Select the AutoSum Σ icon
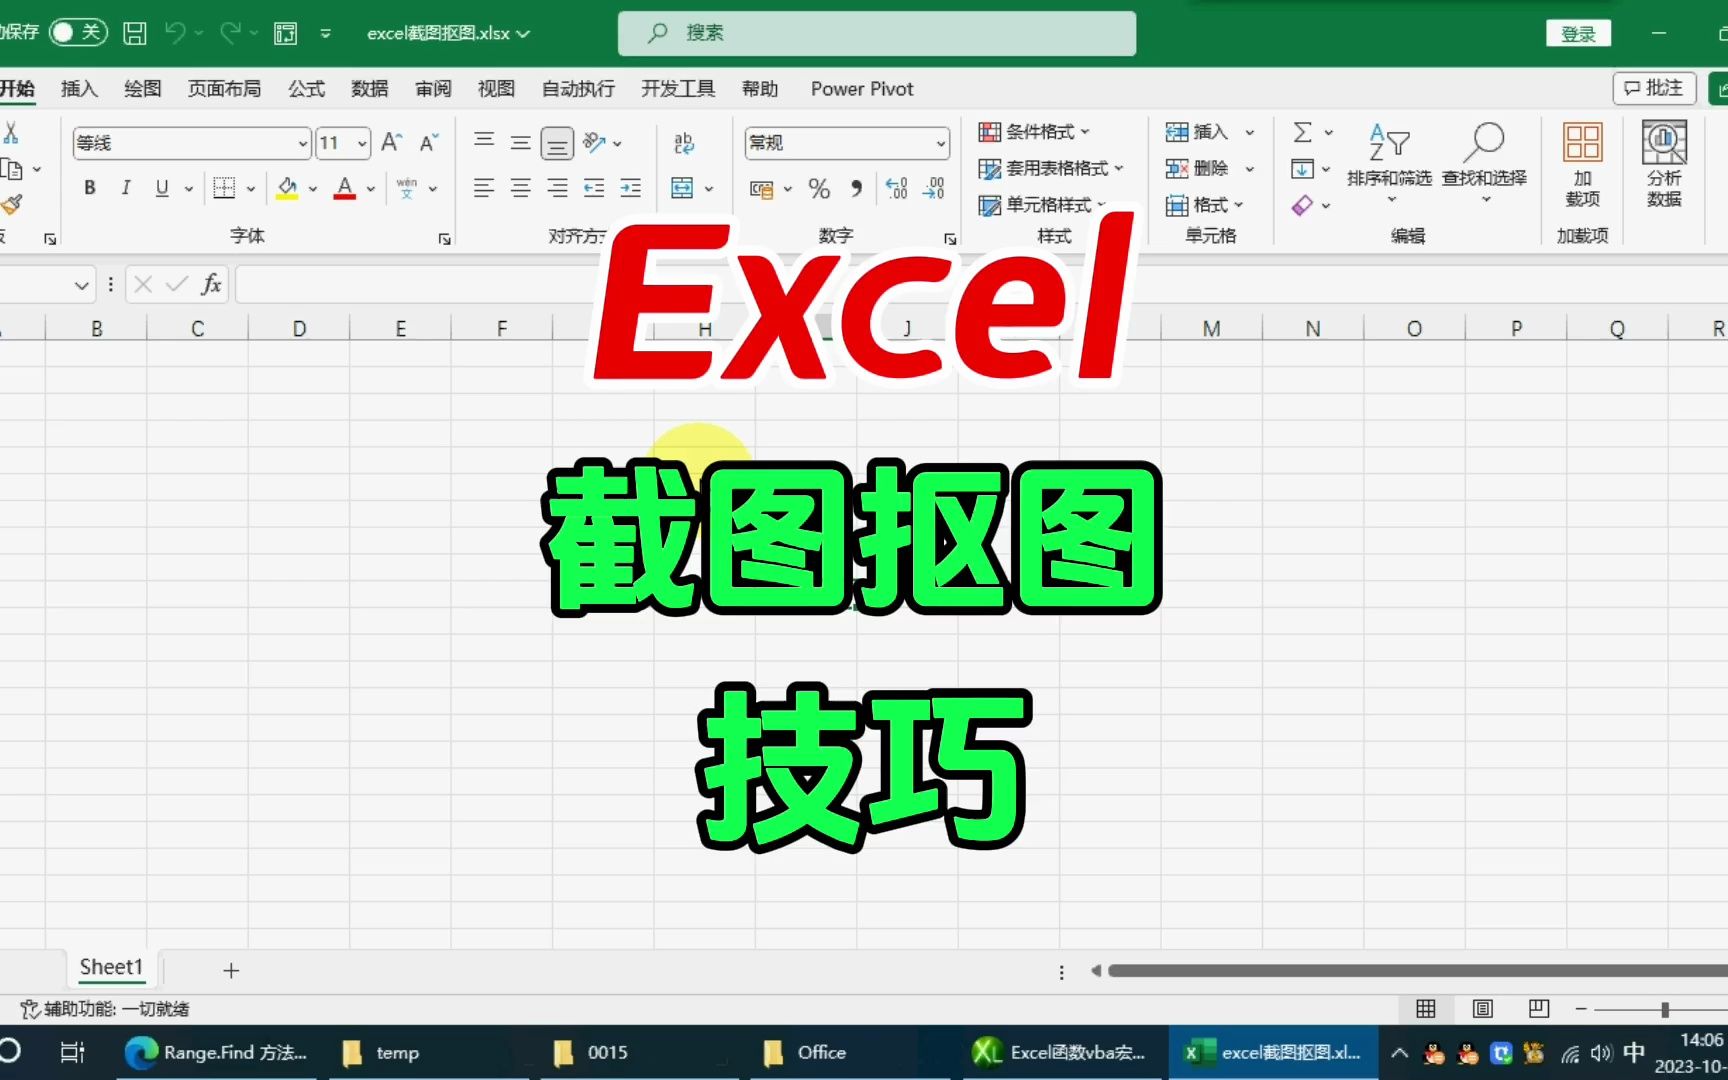 [1304, 131]
